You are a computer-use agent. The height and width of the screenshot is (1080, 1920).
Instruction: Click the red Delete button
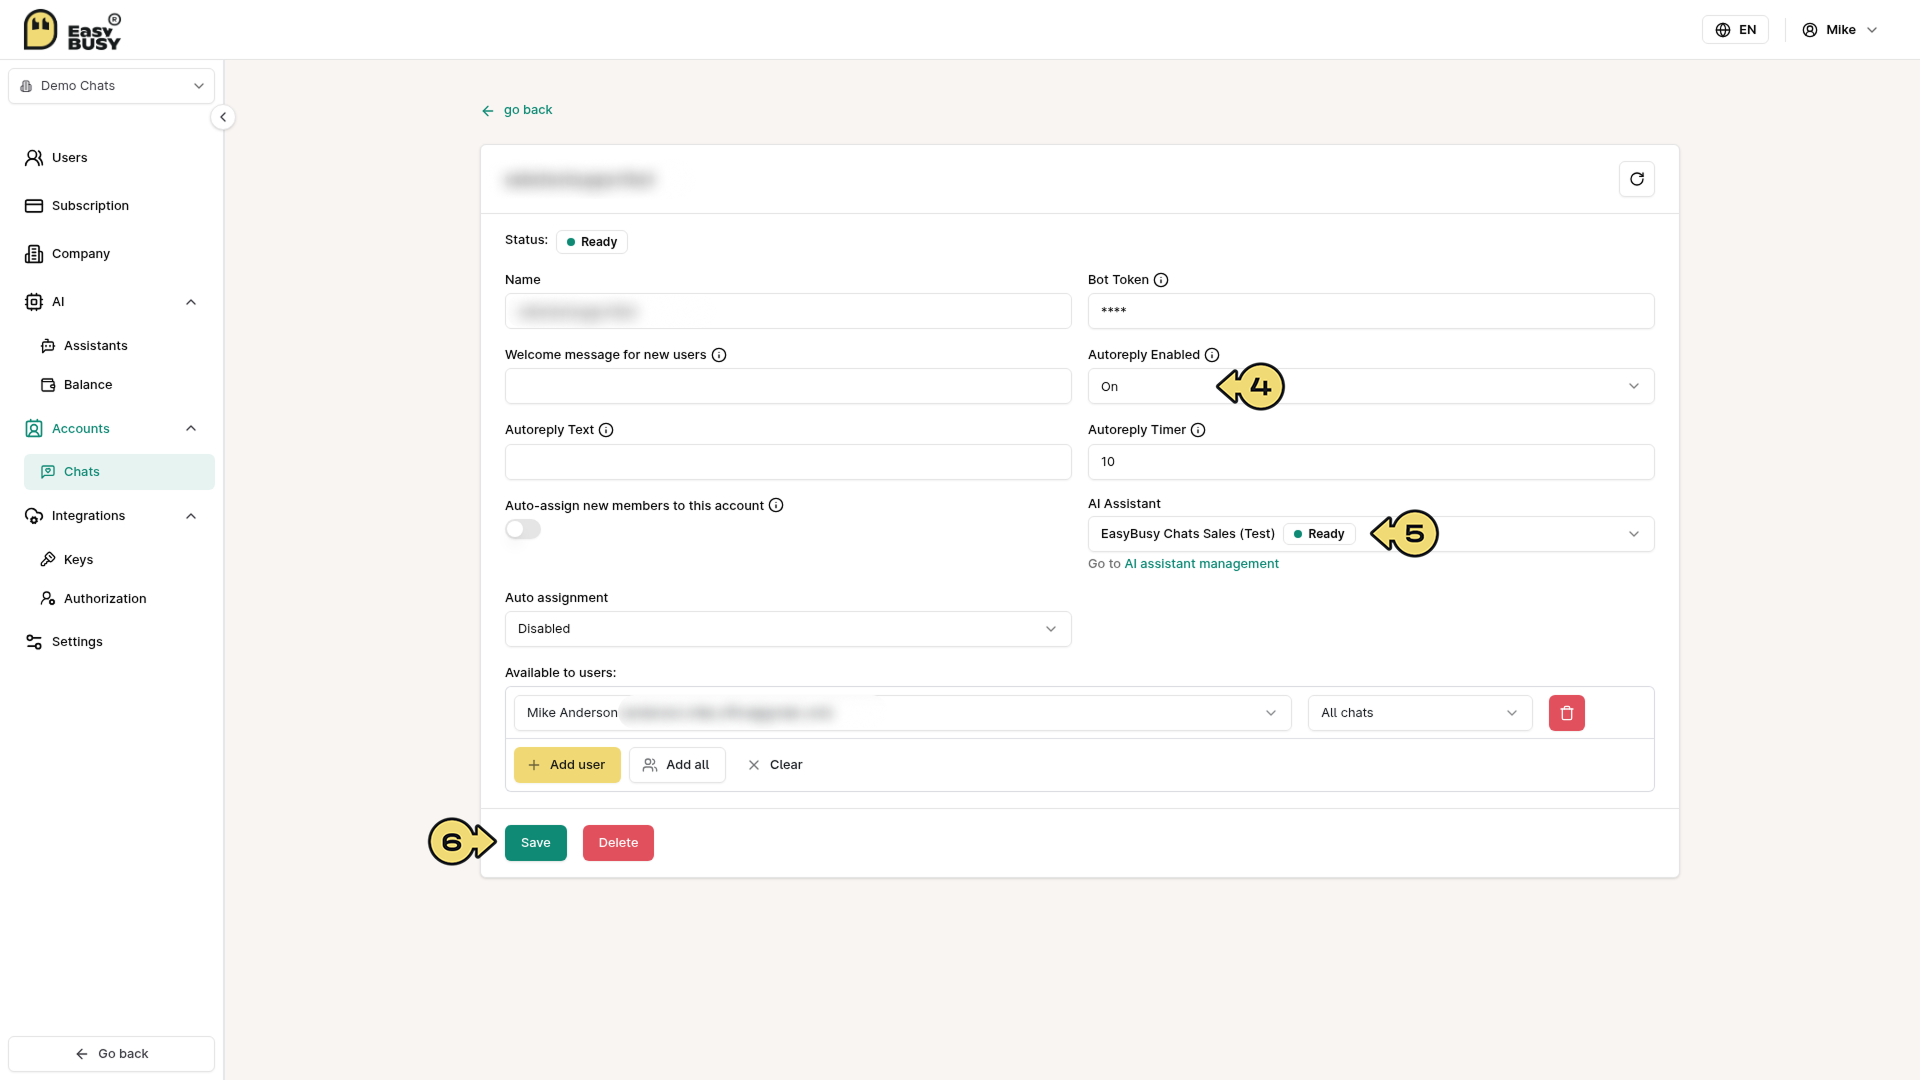click(x=618, y=843)
